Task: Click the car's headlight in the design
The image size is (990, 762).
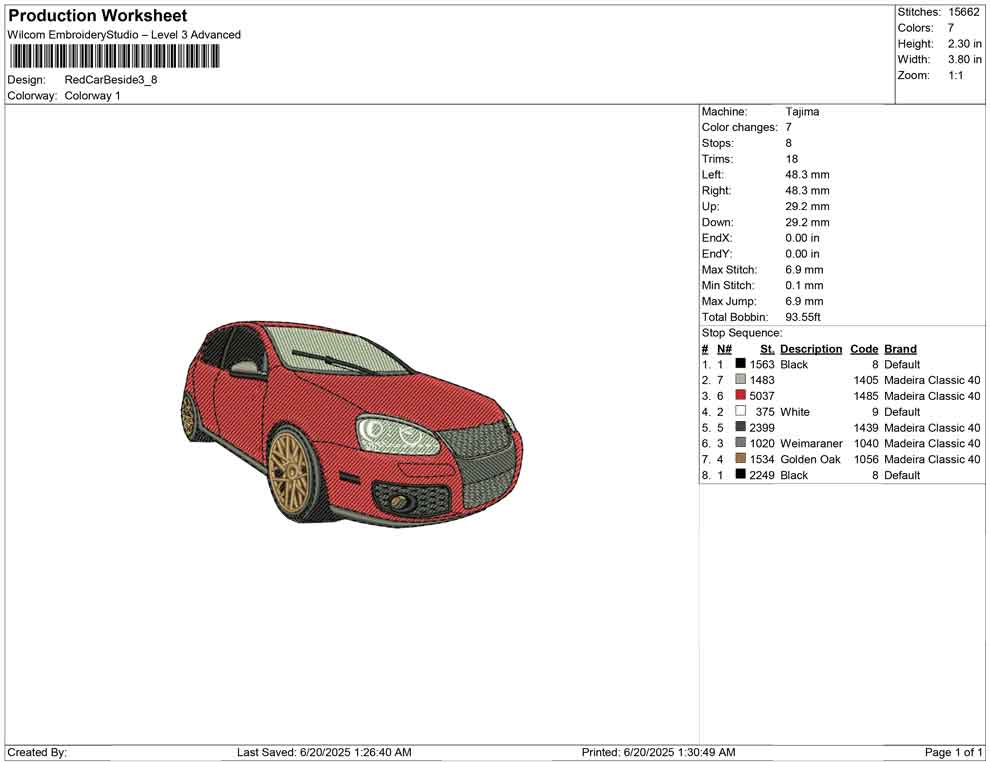Action: (397, 434)
